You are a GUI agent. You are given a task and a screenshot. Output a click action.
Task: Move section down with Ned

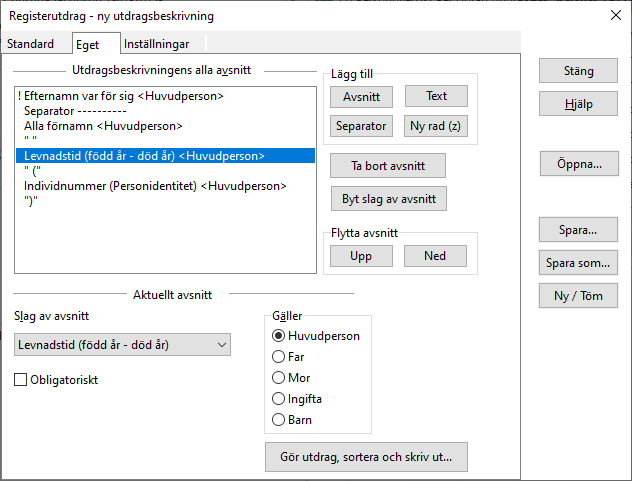[435, 255]
